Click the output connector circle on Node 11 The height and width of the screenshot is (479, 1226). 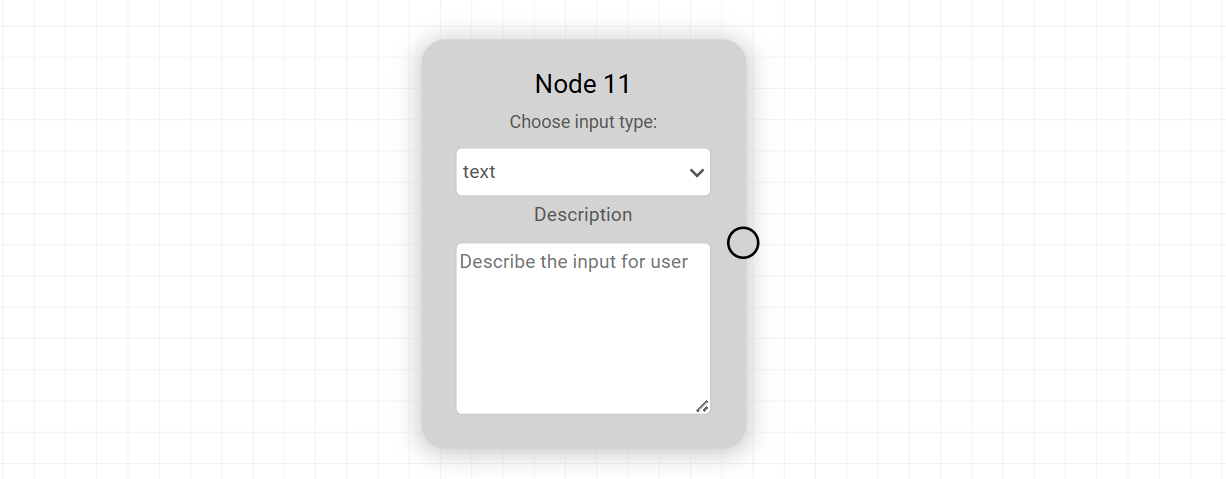tap(743, 243)
